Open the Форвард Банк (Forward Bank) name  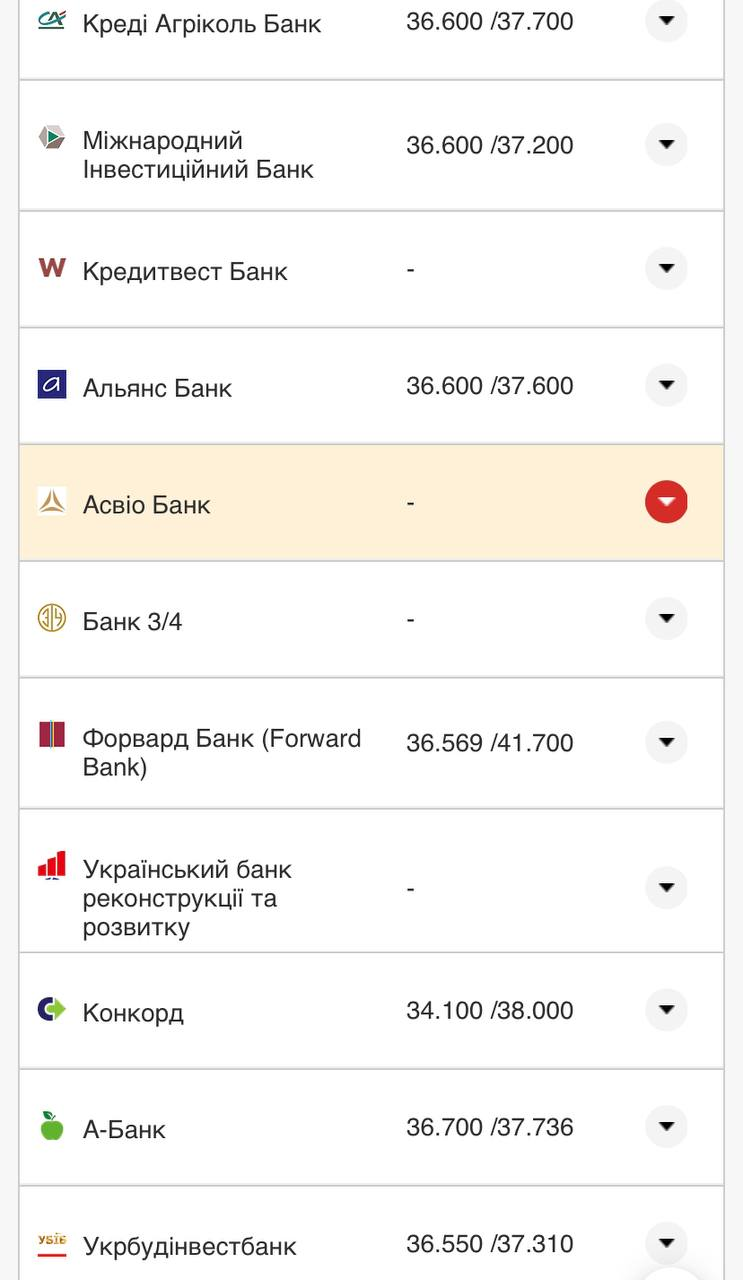click(x=221, y=753)
